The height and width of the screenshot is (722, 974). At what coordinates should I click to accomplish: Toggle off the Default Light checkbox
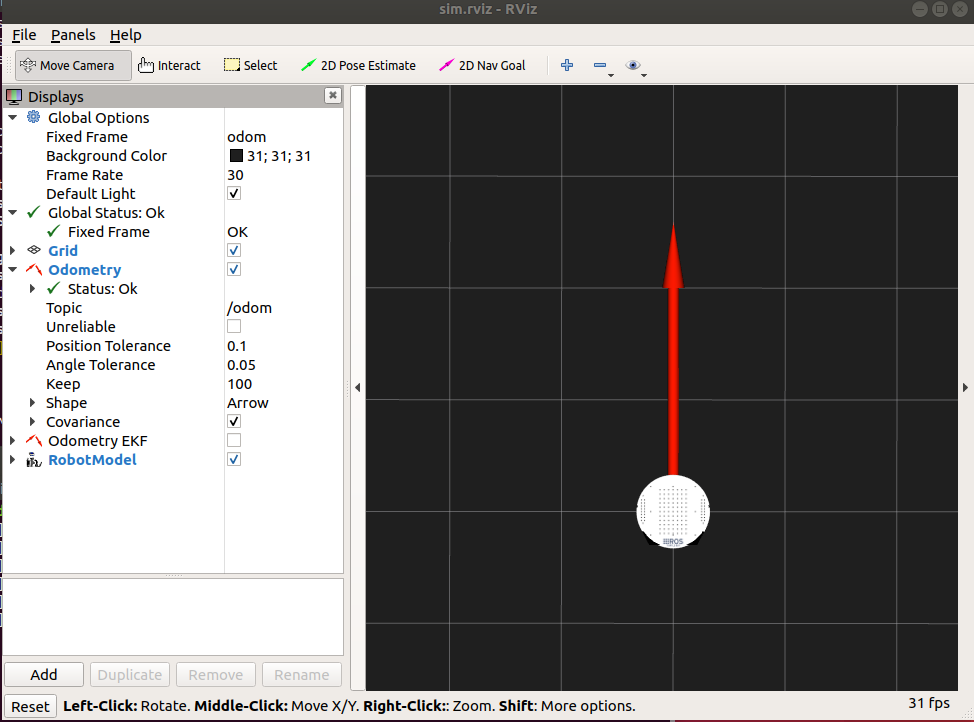tap(233, 193)
